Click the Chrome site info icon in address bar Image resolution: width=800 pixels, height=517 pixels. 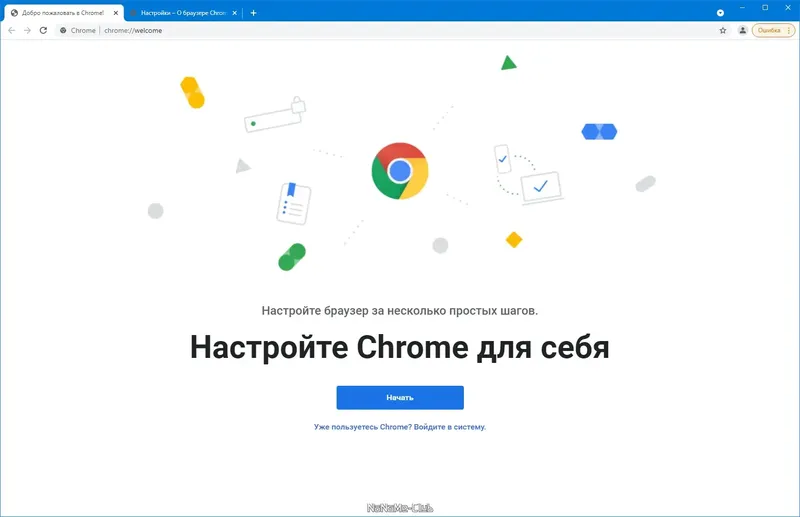coord(63,31)
